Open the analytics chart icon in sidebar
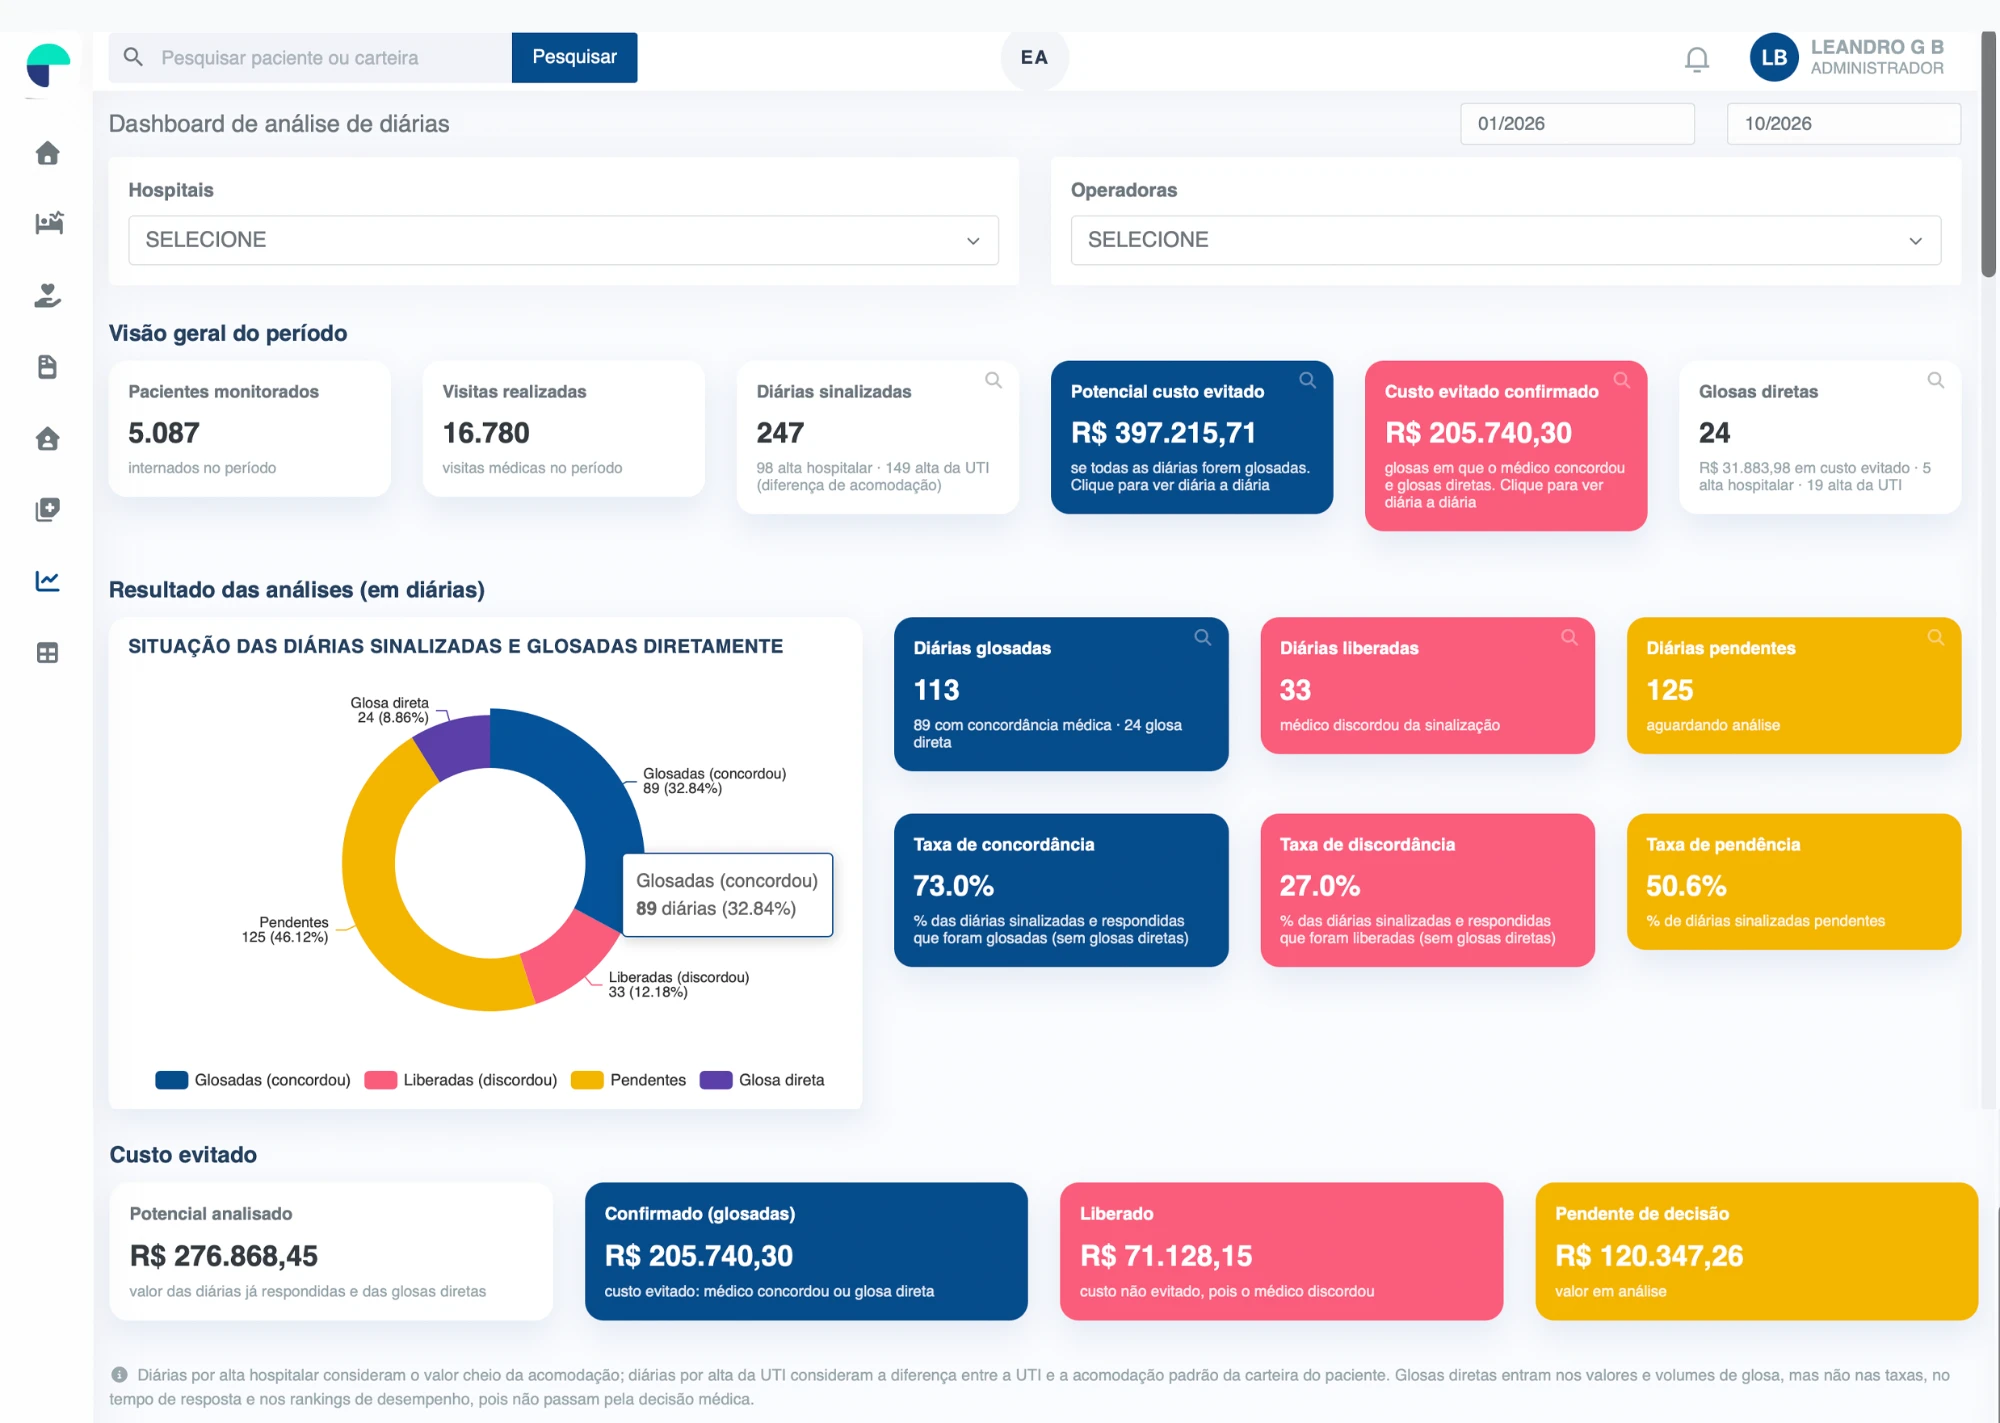 [47, 581]
